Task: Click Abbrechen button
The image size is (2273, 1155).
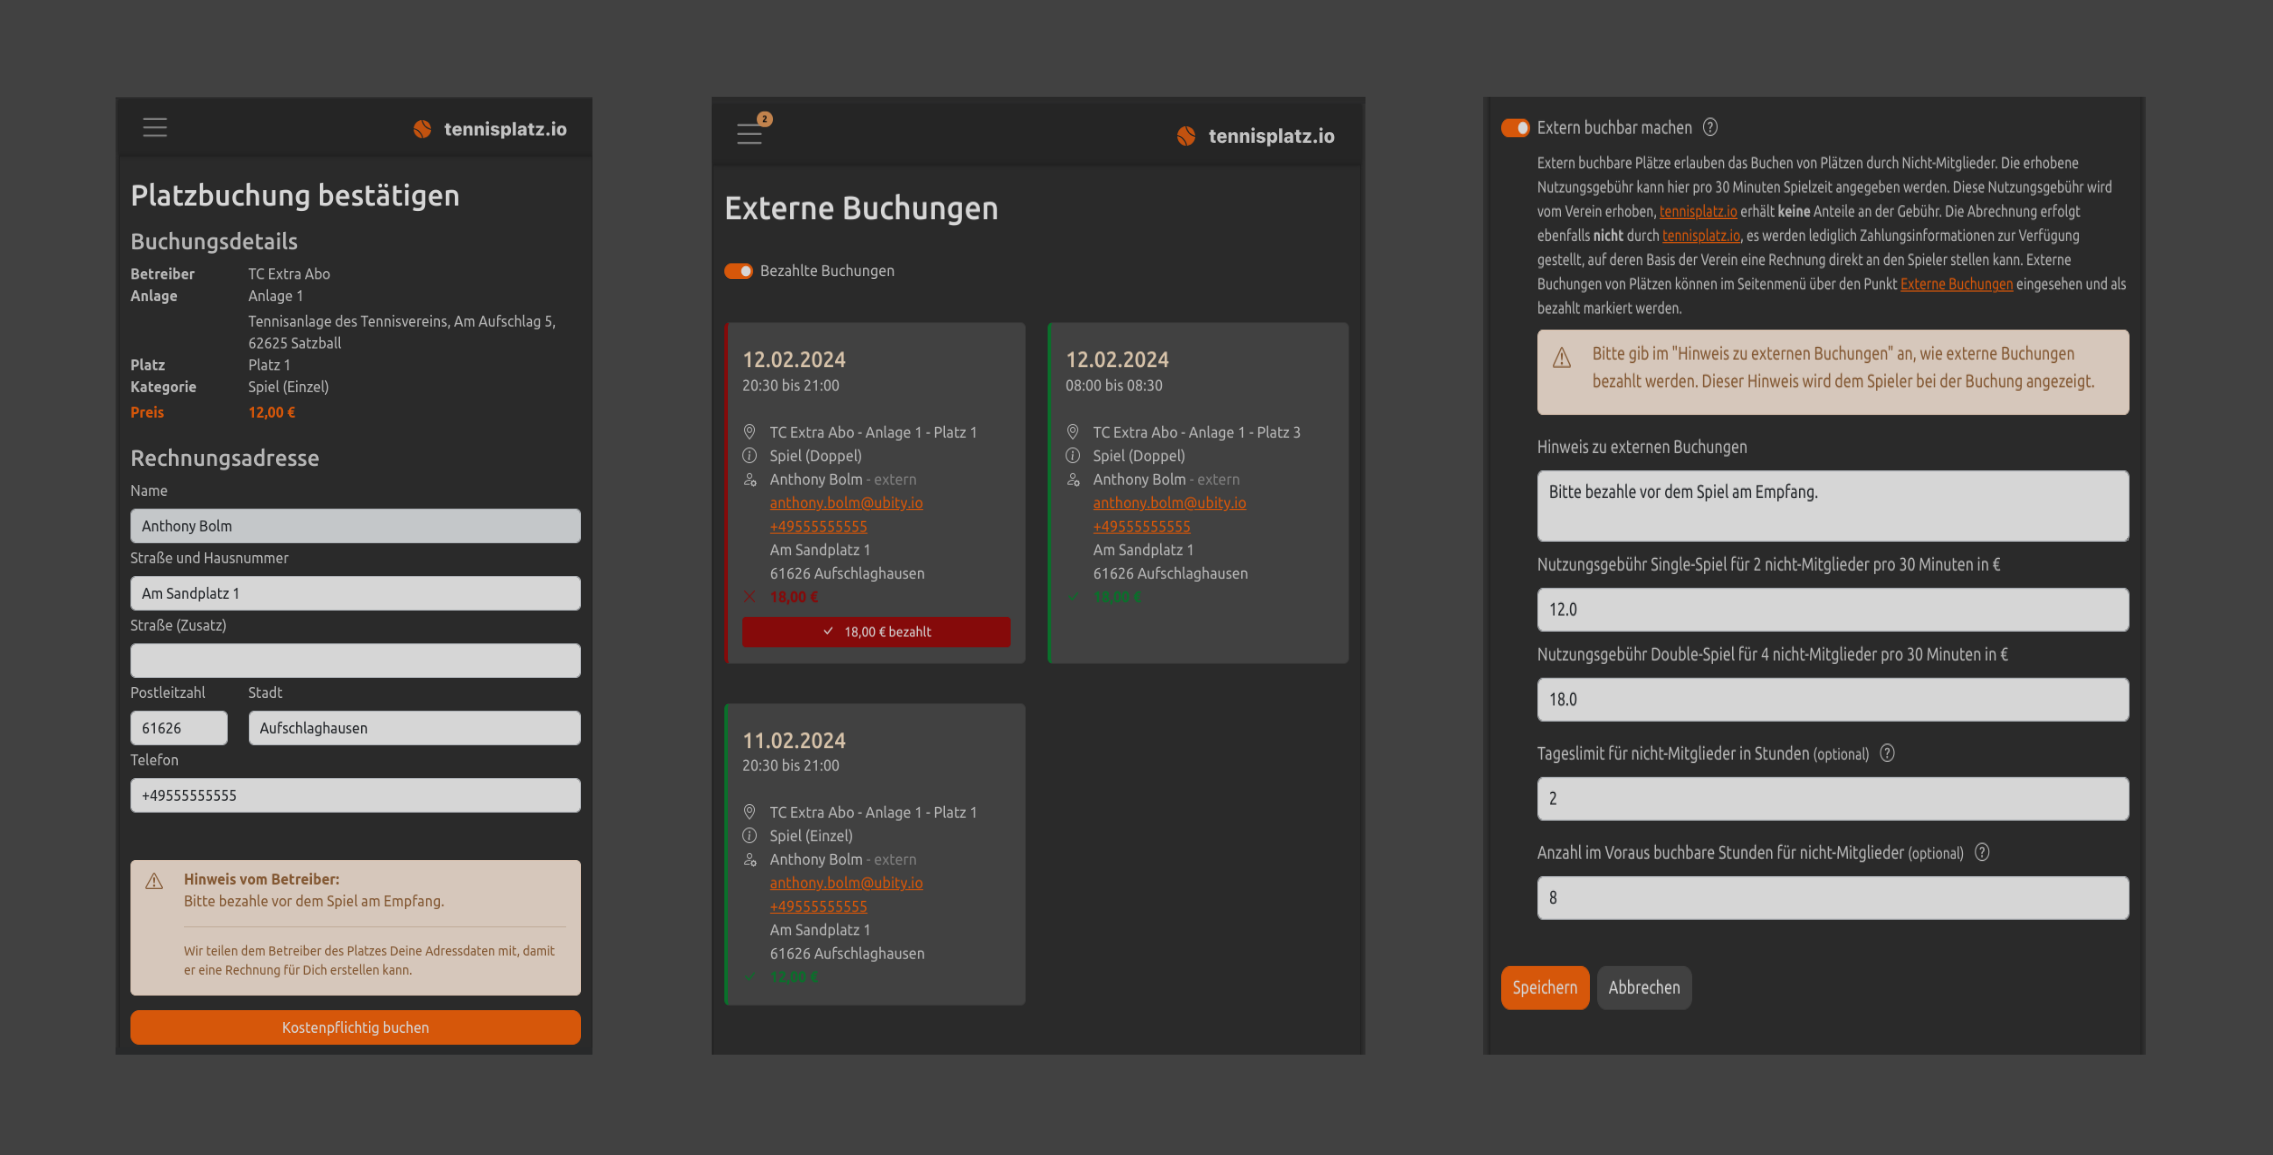Action: click(1643, 987)
